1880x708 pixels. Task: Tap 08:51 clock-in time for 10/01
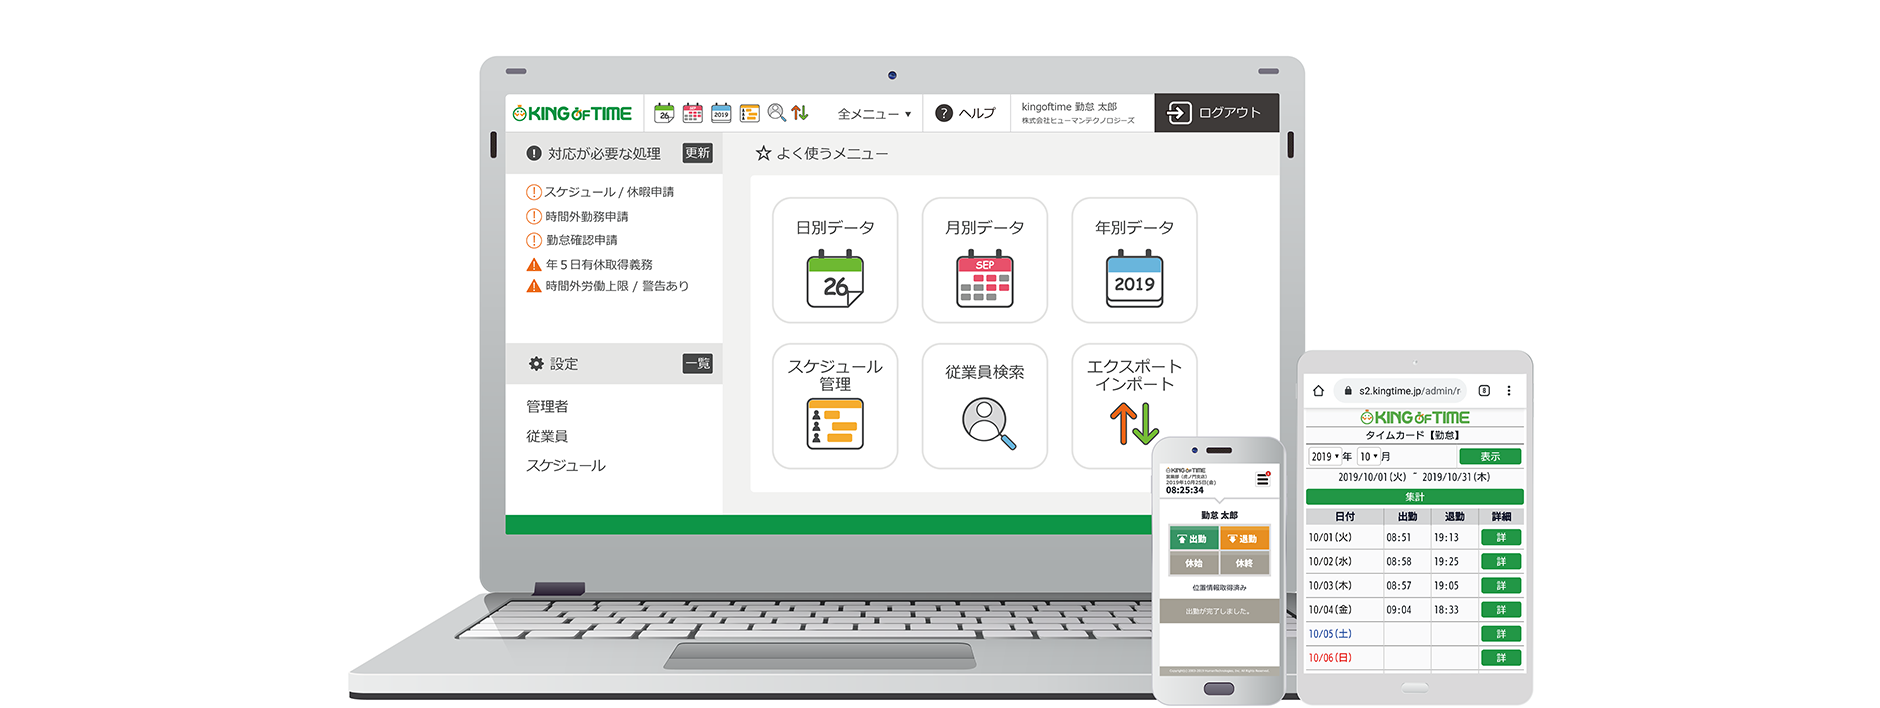(1399, 538)
